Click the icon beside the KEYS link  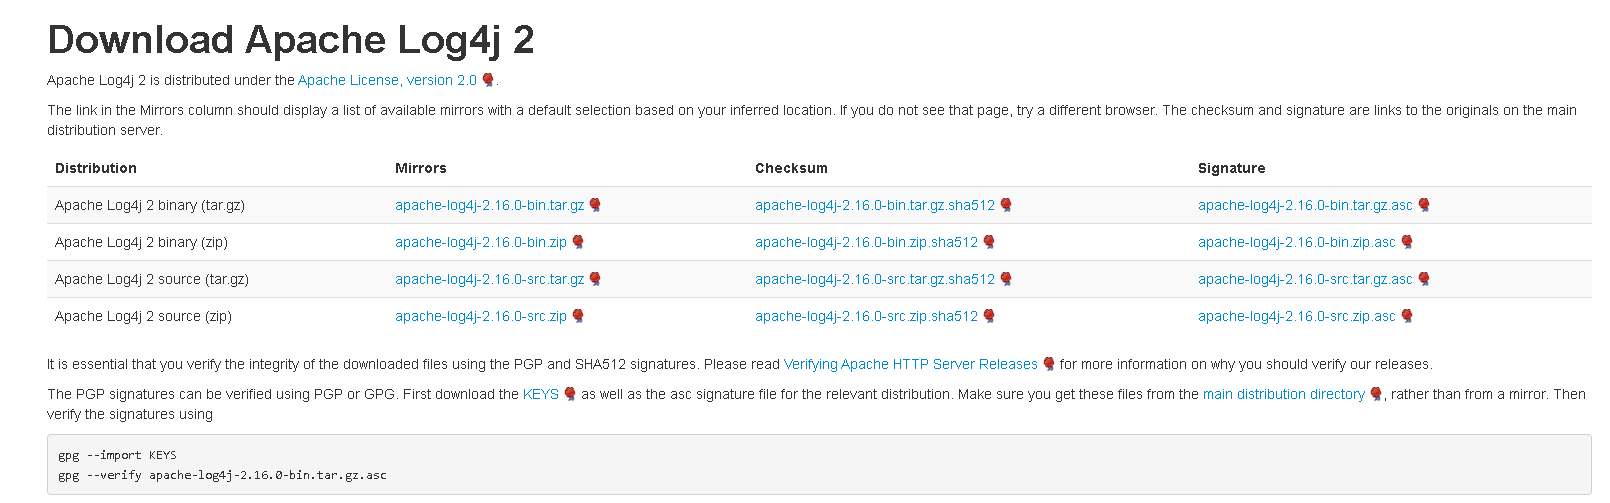click(570, 394)
